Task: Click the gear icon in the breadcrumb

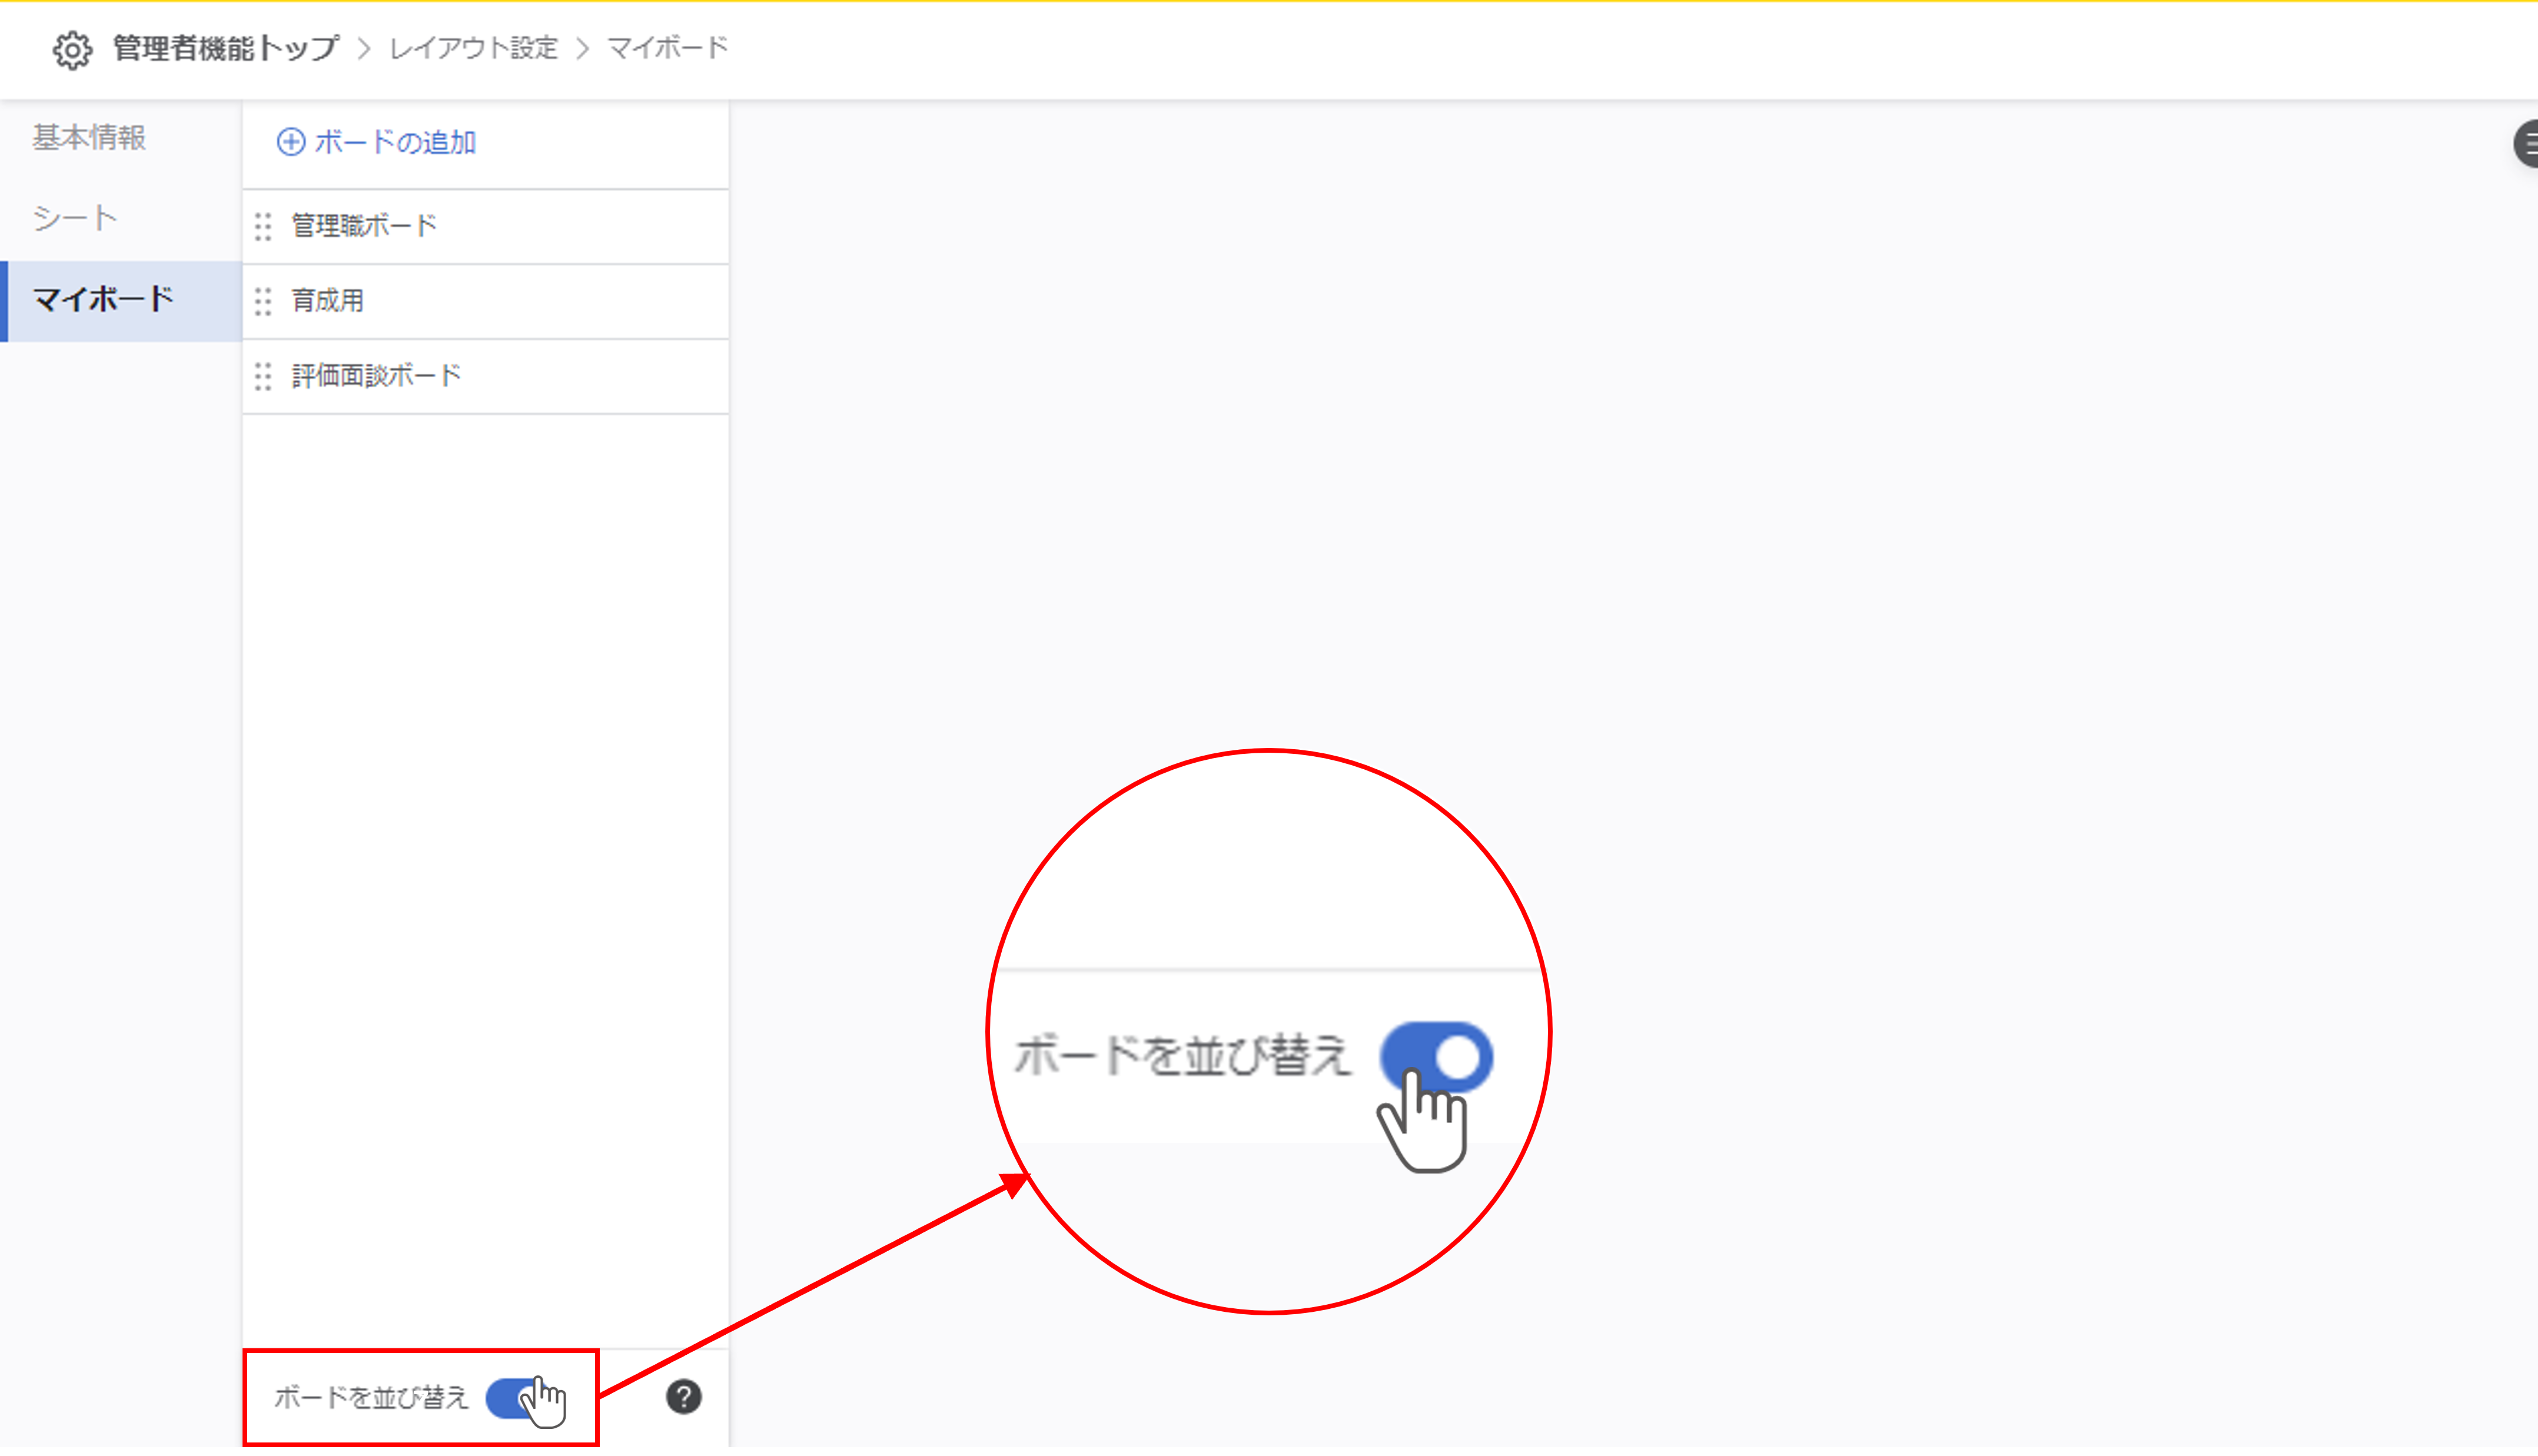Action: [72, 49]
